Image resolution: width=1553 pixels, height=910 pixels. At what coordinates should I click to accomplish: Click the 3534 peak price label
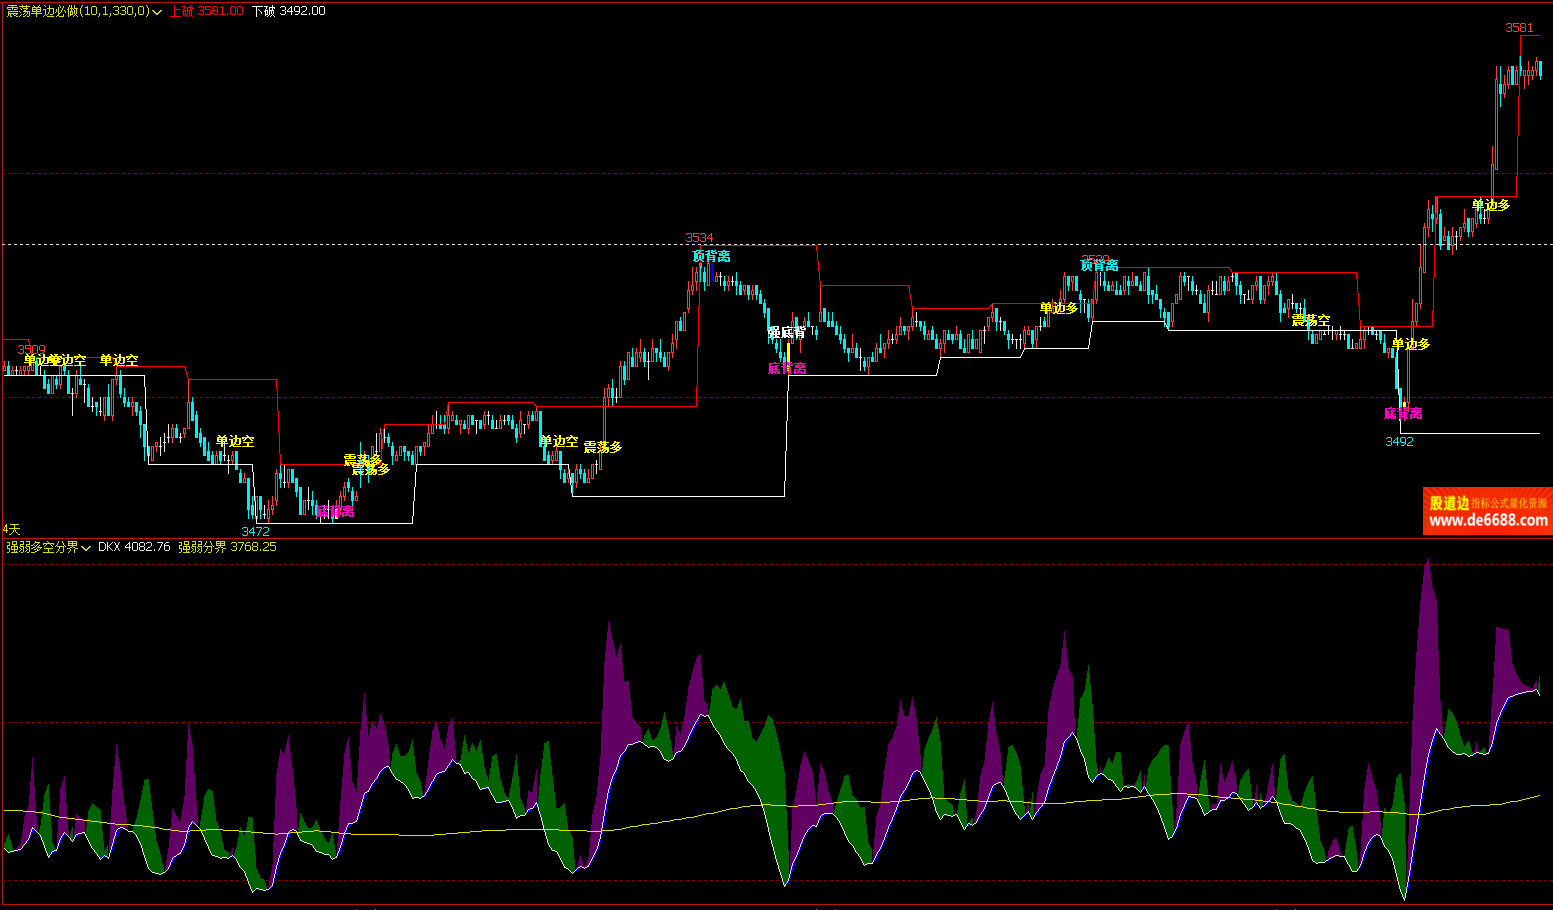[699, 238]
